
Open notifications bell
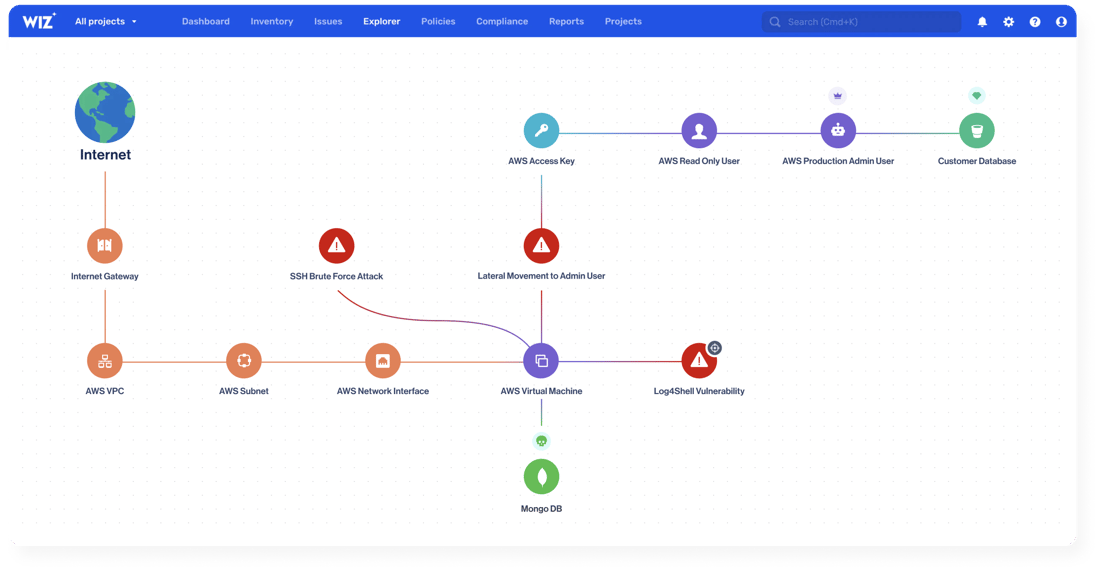[982, 22]
